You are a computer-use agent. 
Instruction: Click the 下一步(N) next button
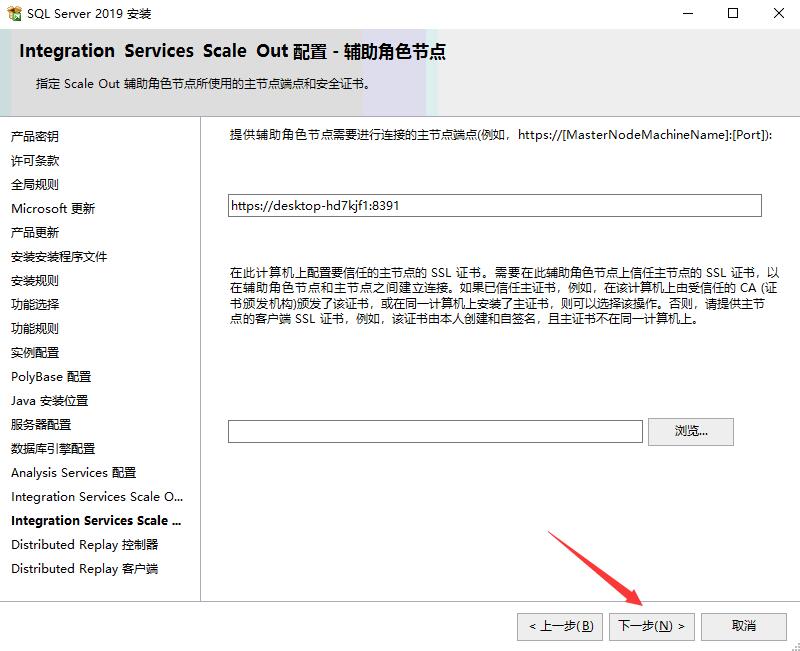pos(652,626)
